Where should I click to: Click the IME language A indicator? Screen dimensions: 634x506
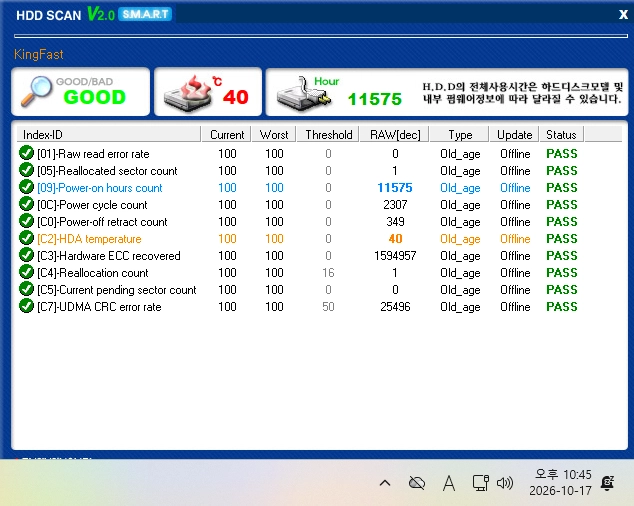click(x=449, y=483)
